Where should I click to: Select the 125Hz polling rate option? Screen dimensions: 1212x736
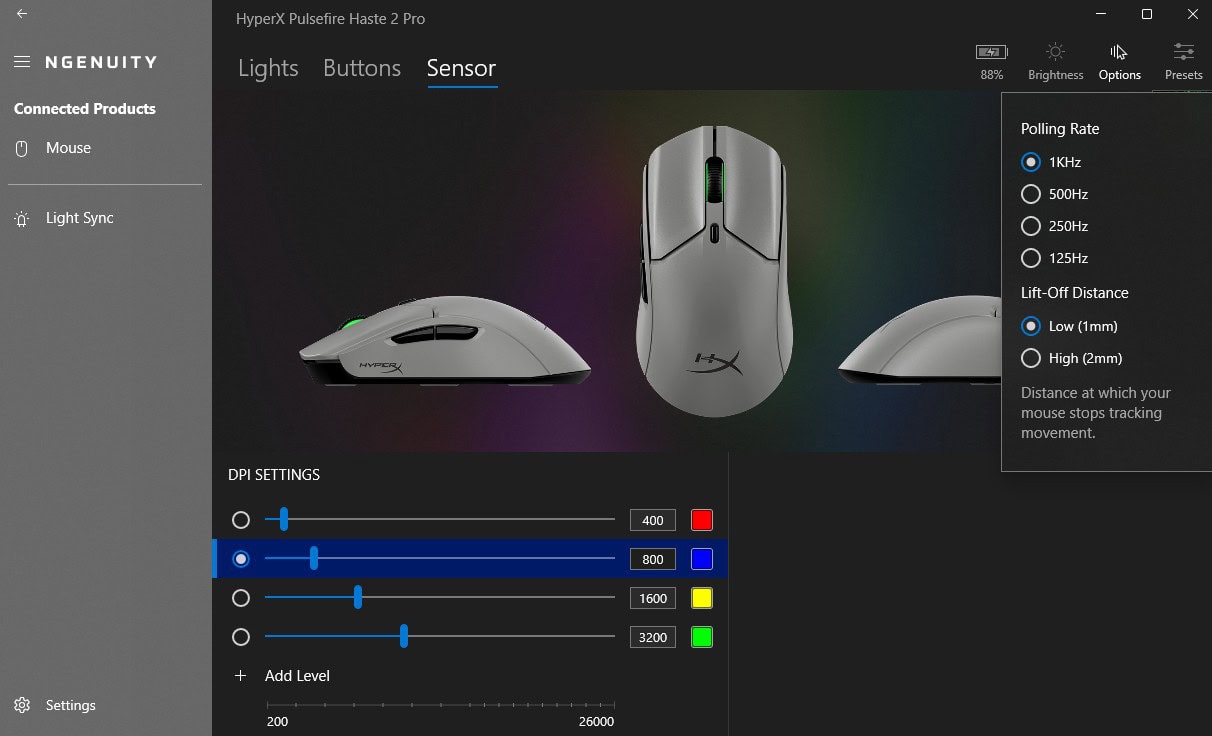(x=1031, y=258)
